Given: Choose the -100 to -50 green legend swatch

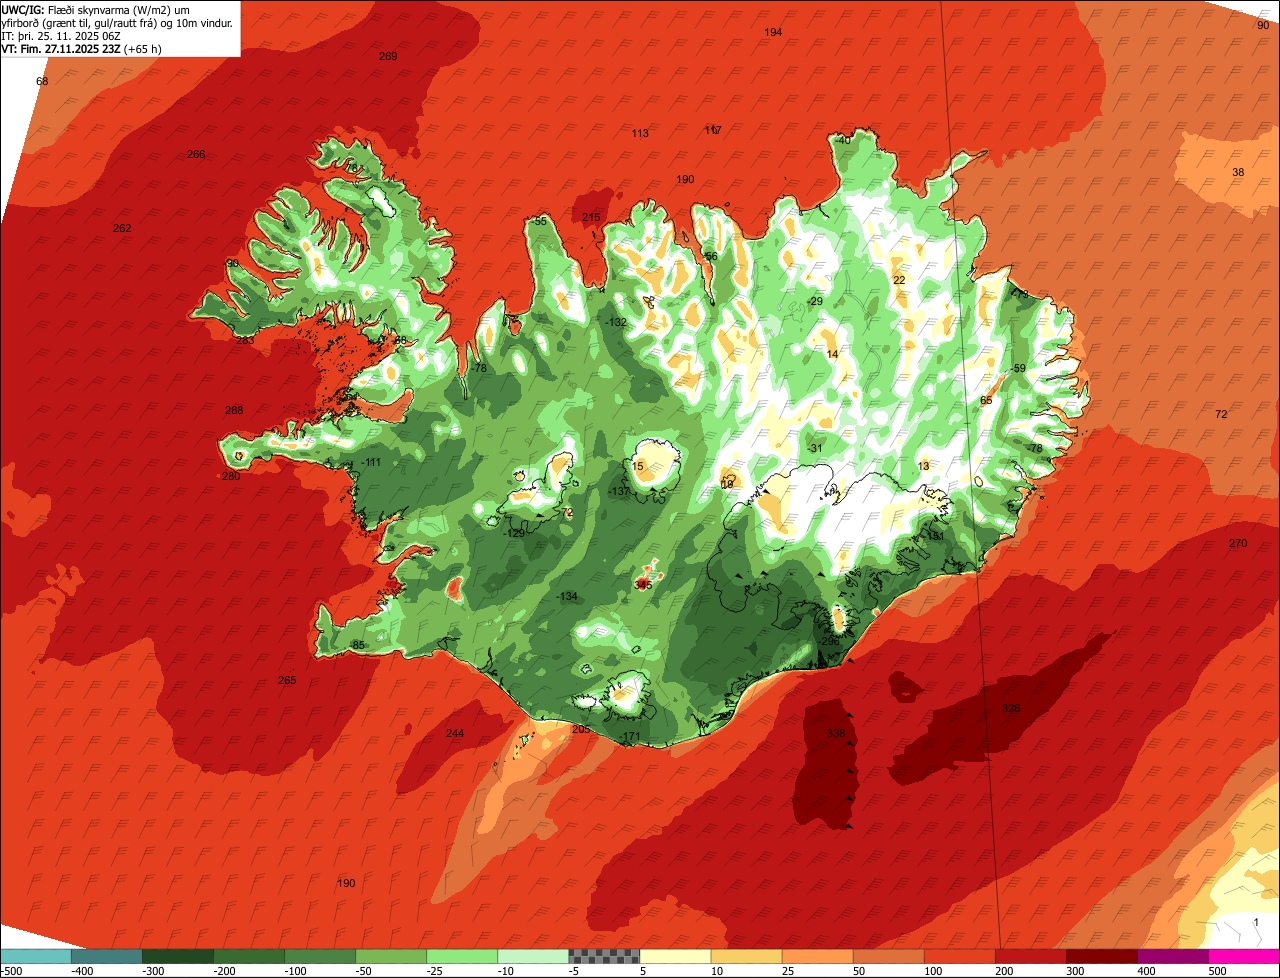Looking at the screenshot, I should (x=320, y=956).
